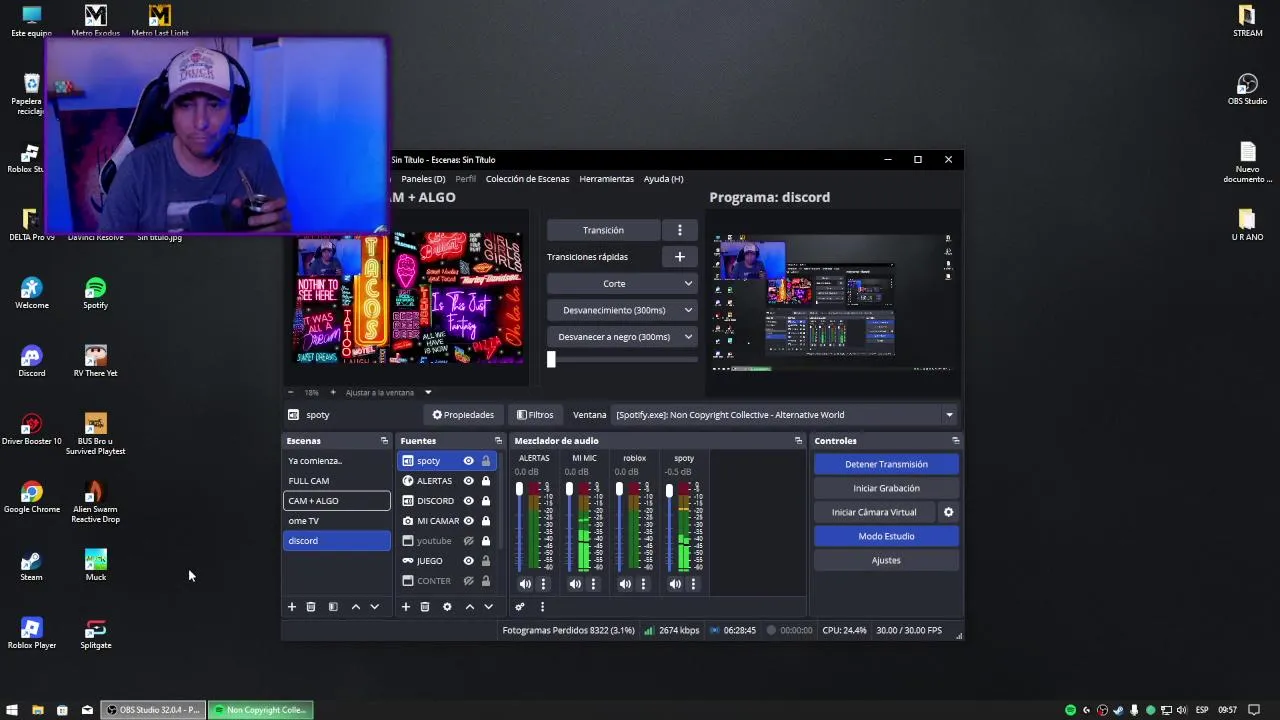The image size is (1280, 720).
Task: Open spoty channel three-dot options
Action: point(693,584)
